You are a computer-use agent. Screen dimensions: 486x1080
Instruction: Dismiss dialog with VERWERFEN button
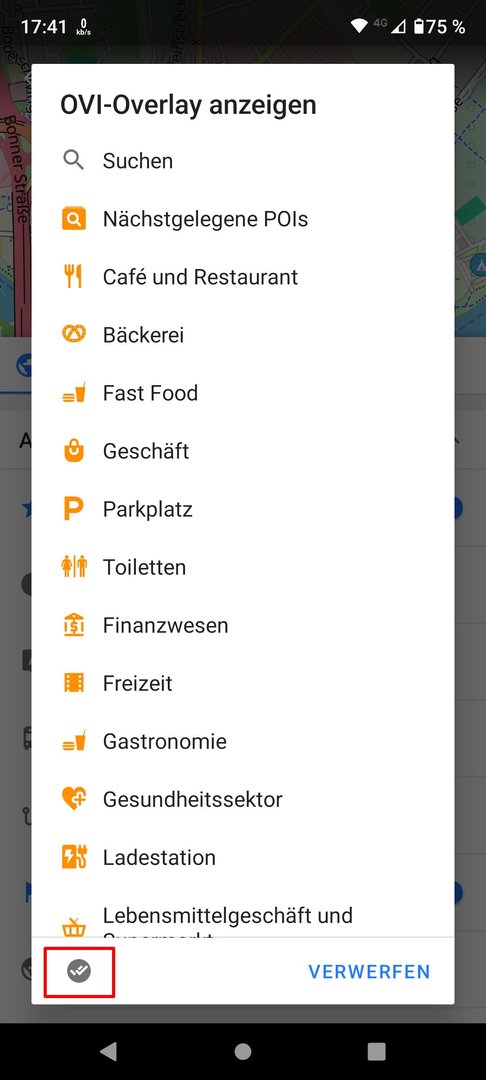click(369, 971)
